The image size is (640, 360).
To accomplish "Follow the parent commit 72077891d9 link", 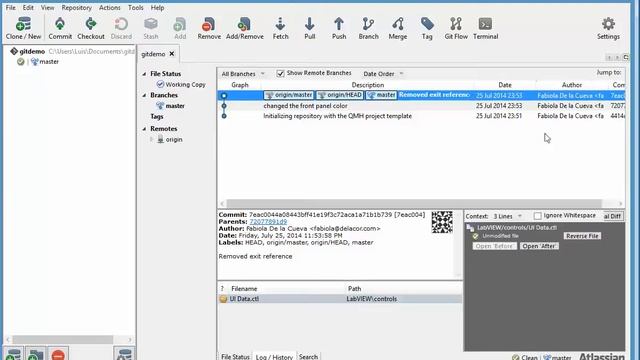I will coord(268,222).
